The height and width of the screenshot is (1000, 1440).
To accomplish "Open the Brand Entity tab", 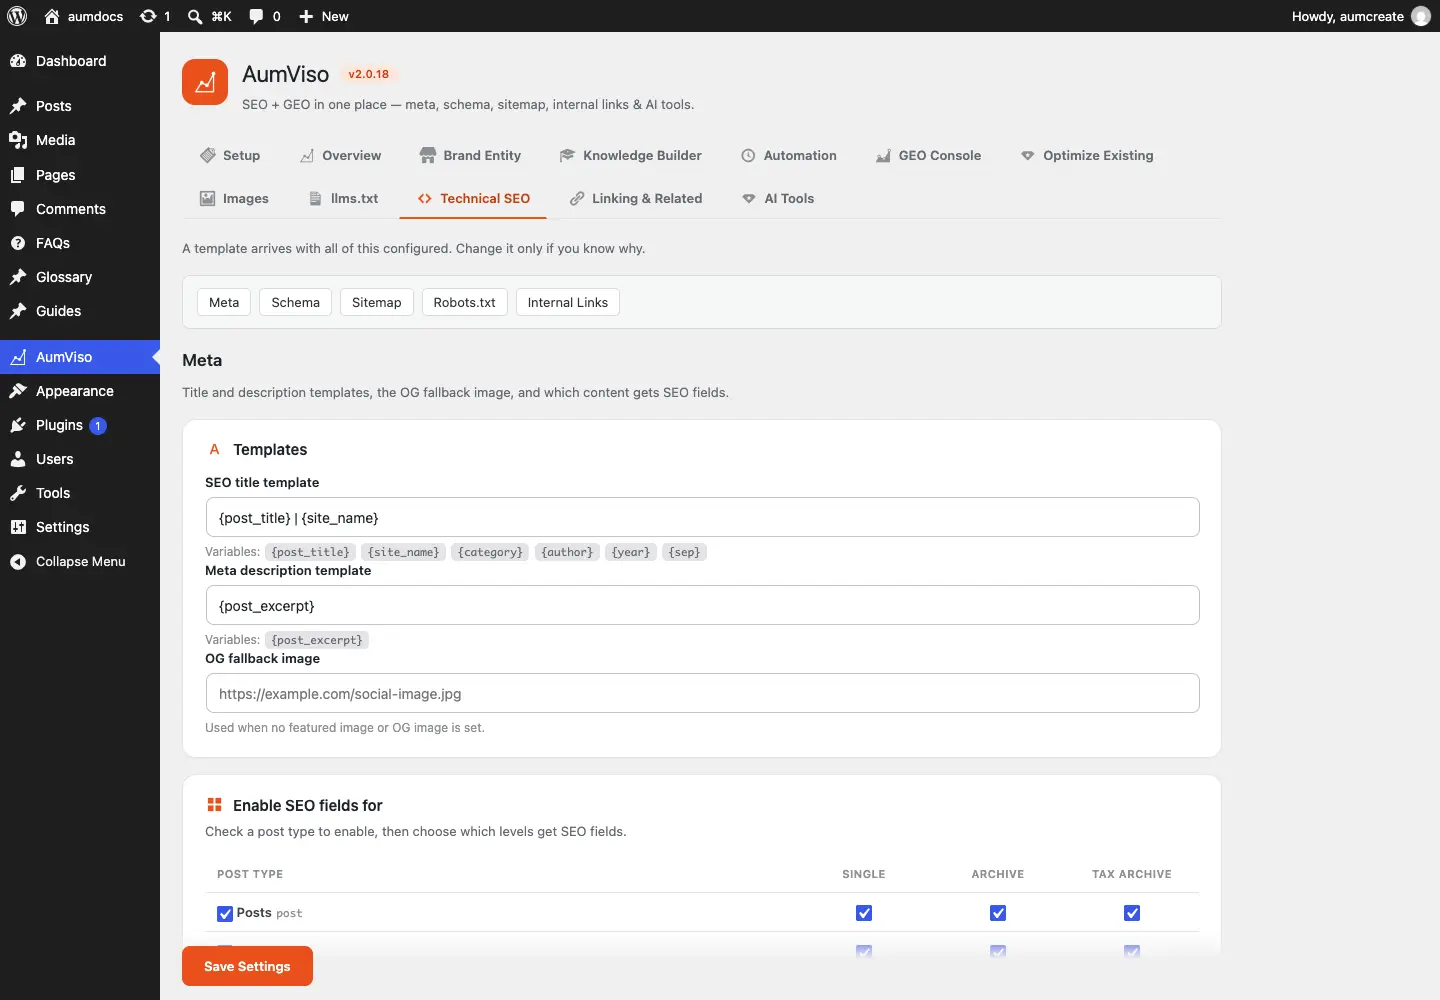I will coord(470,155).
